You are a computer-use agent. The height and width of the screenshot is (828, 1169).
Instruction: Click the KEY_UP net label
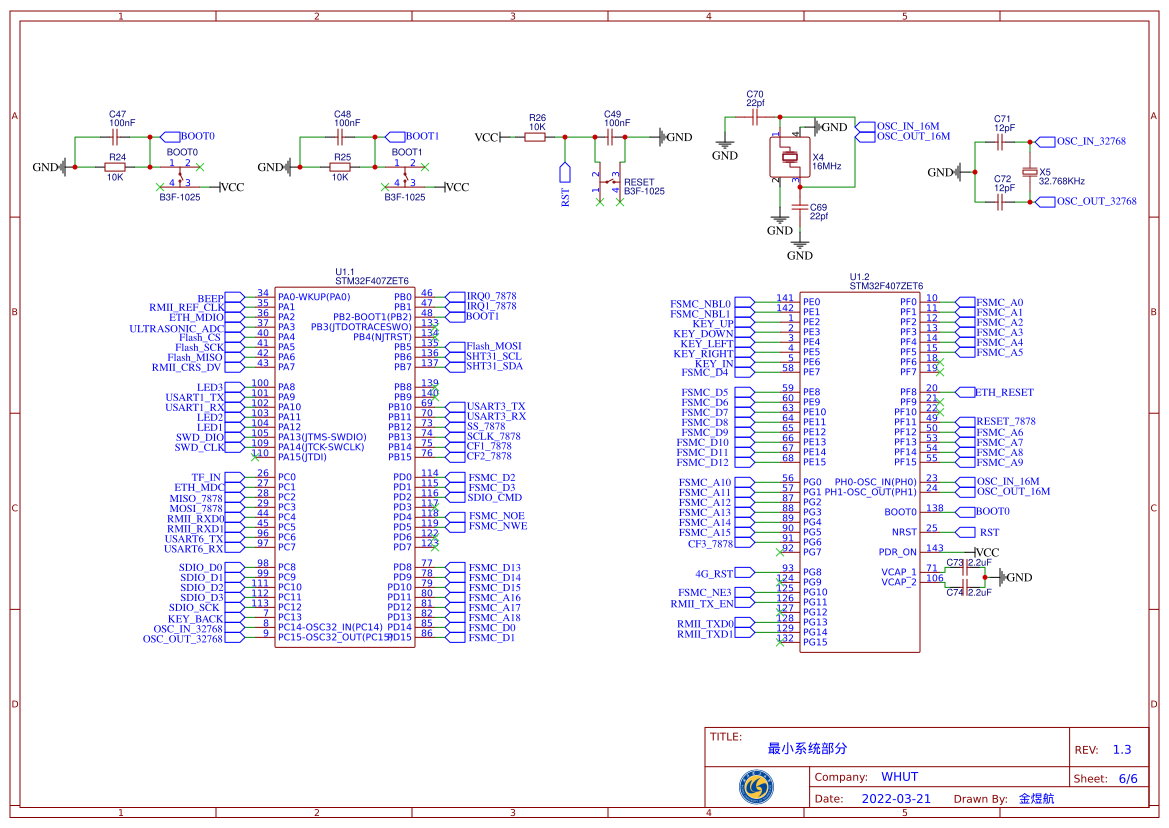[x=713, y=323]
